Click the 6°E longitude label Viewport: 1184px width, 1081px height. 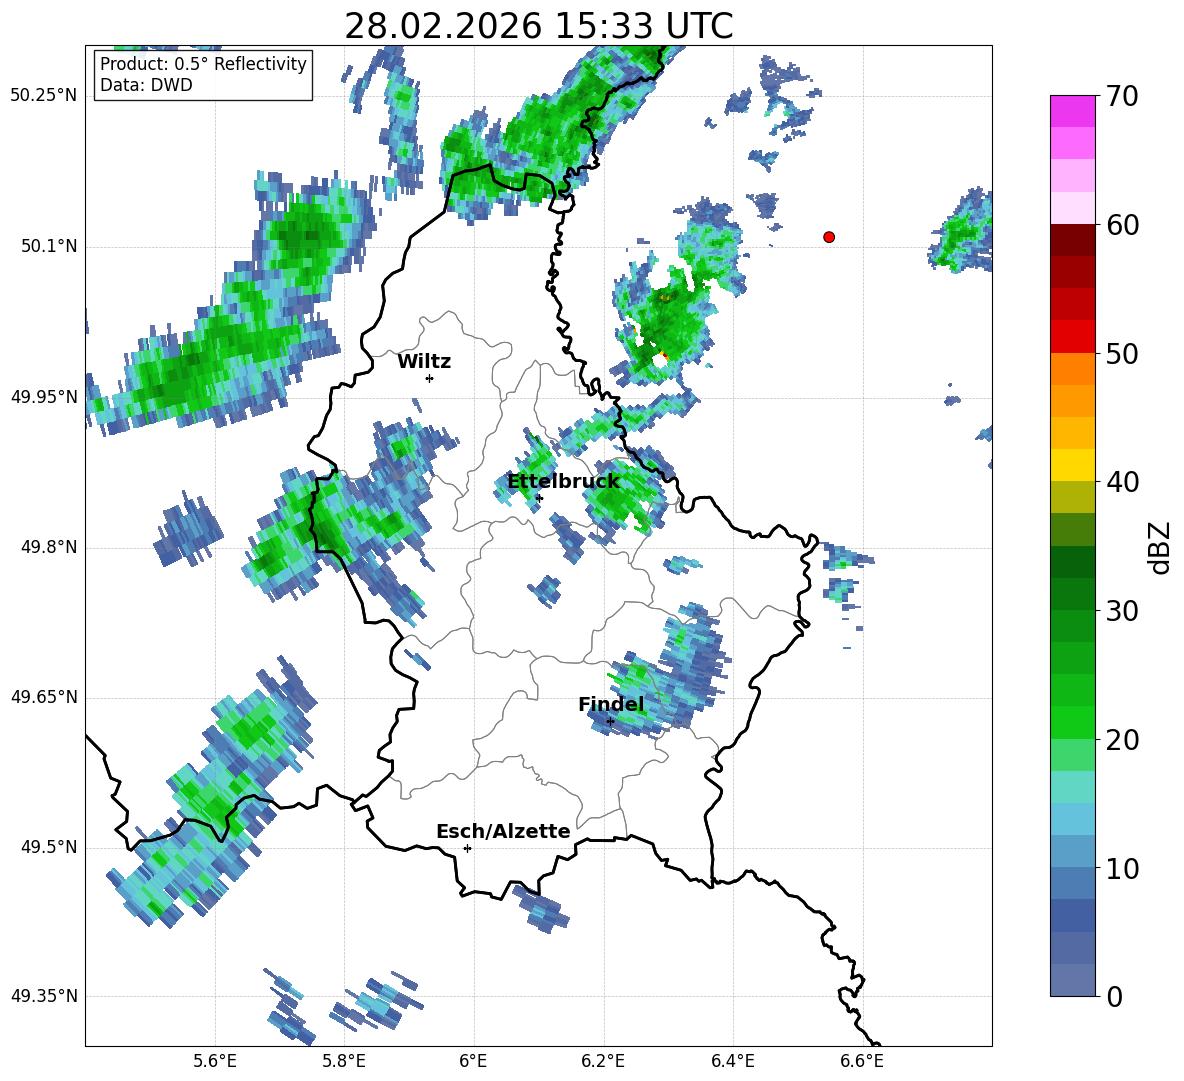click(473, 1061)
